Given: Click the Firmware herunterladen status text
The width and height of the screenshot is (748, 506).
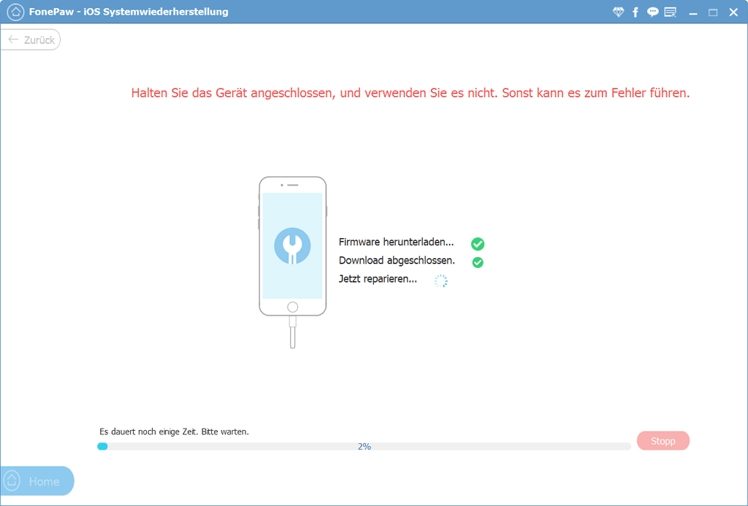Looking at the screenshot, I should click(x=396, y=242).
